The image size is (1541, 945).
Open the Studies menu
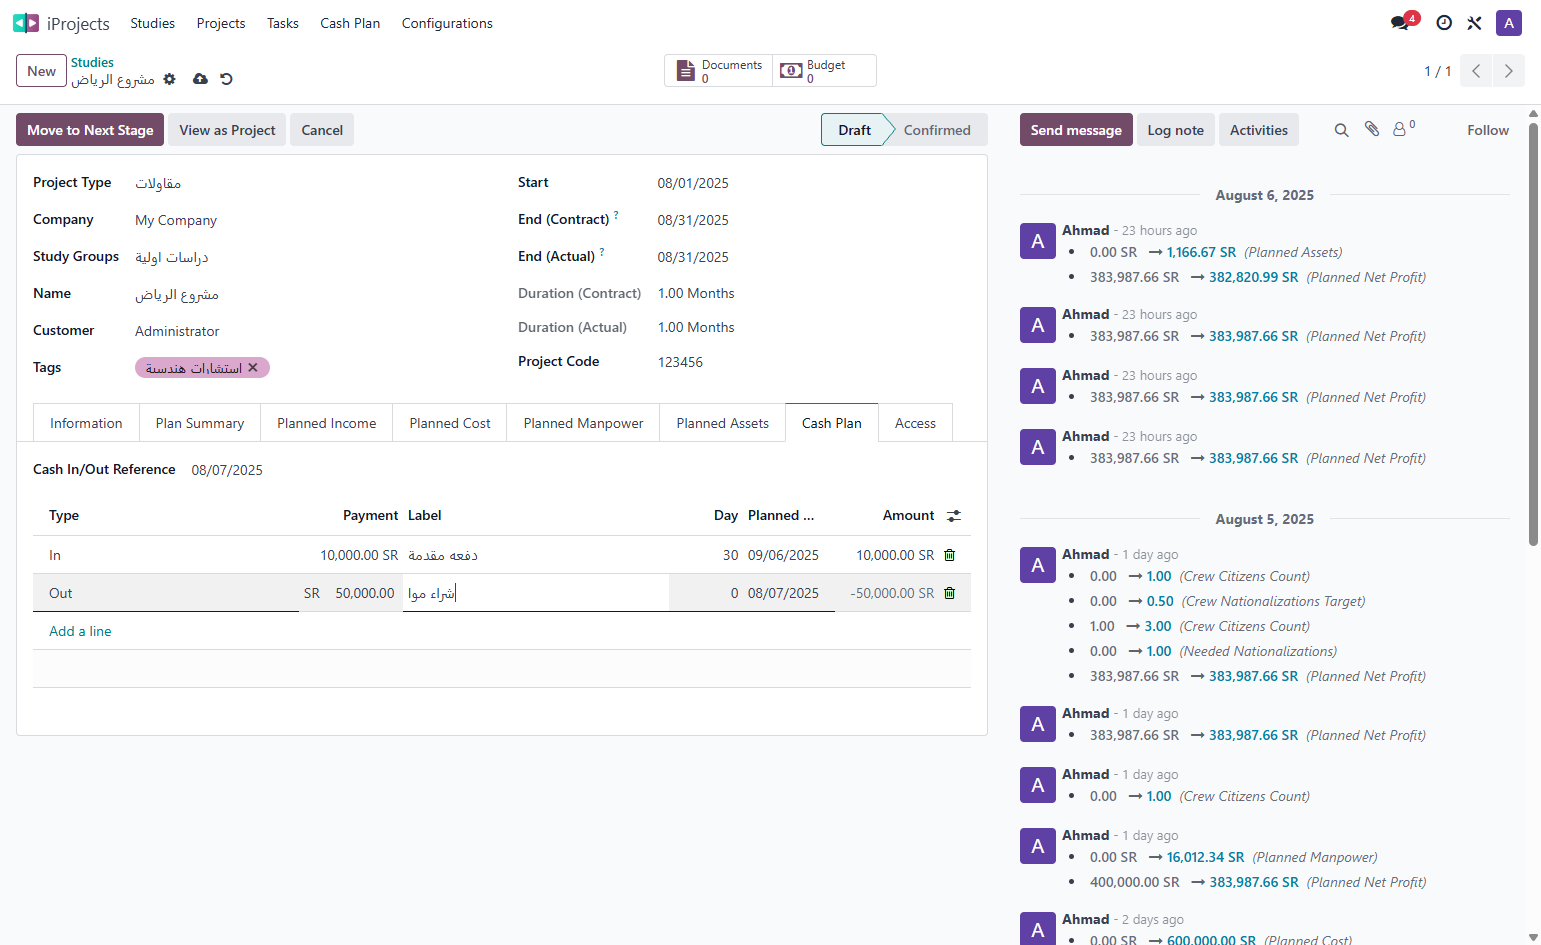click(152, 23)
